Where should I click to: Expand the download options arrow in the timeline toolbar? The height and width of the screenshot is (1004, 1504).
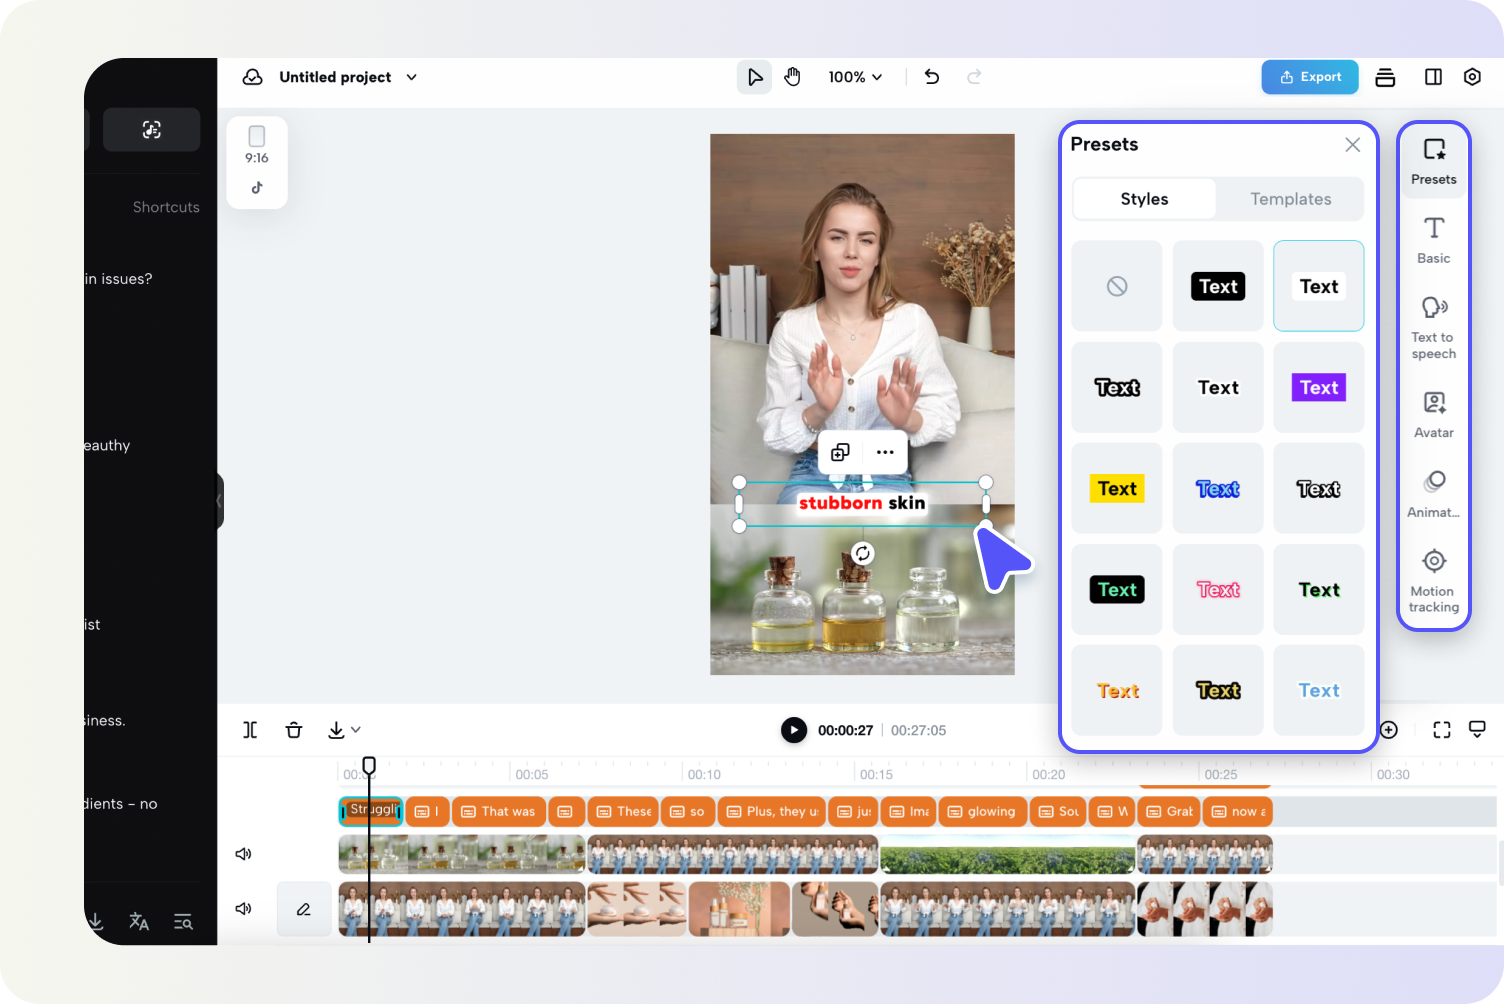pyautogui.click(x=356, y=730)
